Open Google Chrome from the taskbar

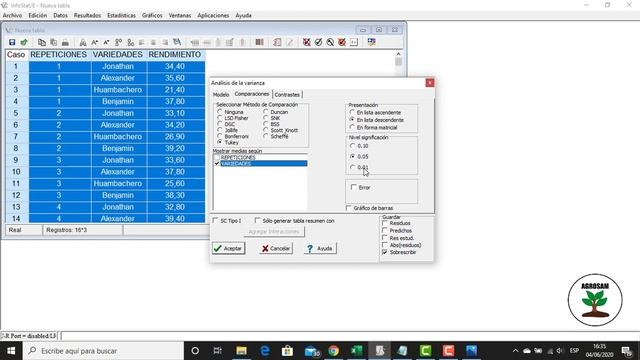(x=333, y=351)
